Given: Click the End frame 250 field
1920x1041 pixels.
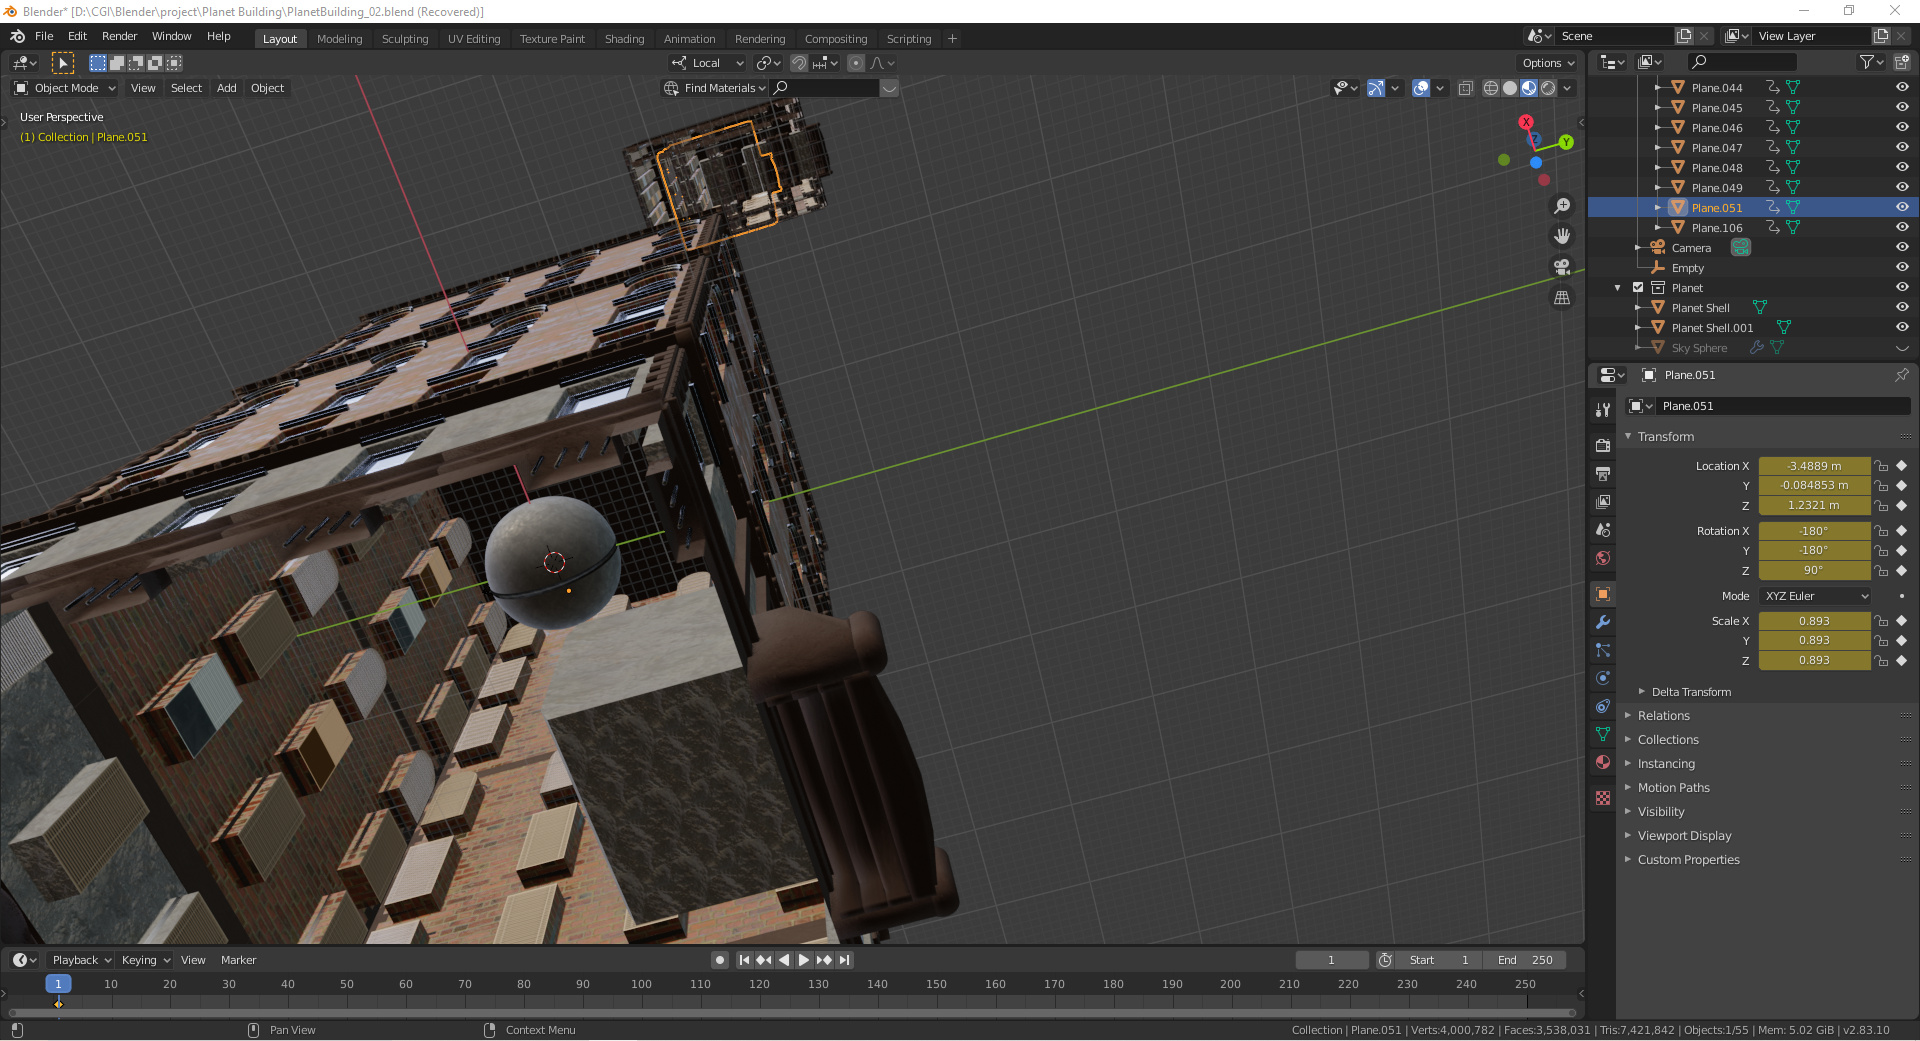Looking at the screenshot, I should pos(1525,960).
